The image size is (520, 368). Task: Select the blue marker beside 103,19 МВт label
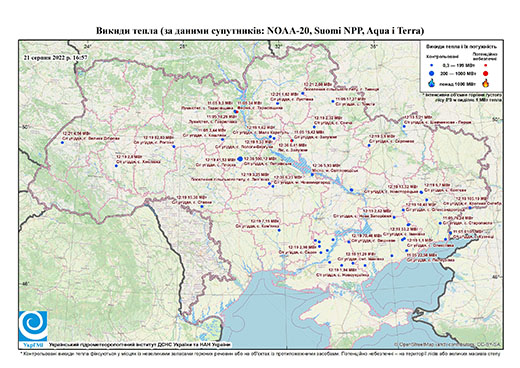[470, 208]
